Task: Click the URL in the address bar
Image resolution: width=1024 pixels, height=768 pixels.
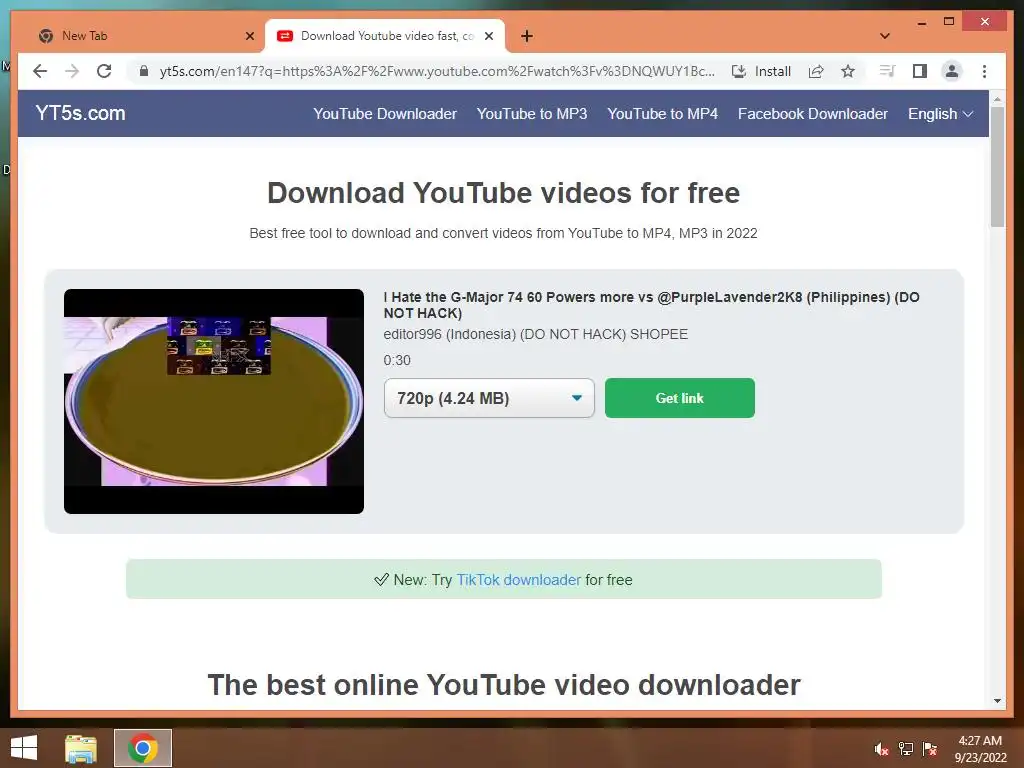Action: (437, 71)
